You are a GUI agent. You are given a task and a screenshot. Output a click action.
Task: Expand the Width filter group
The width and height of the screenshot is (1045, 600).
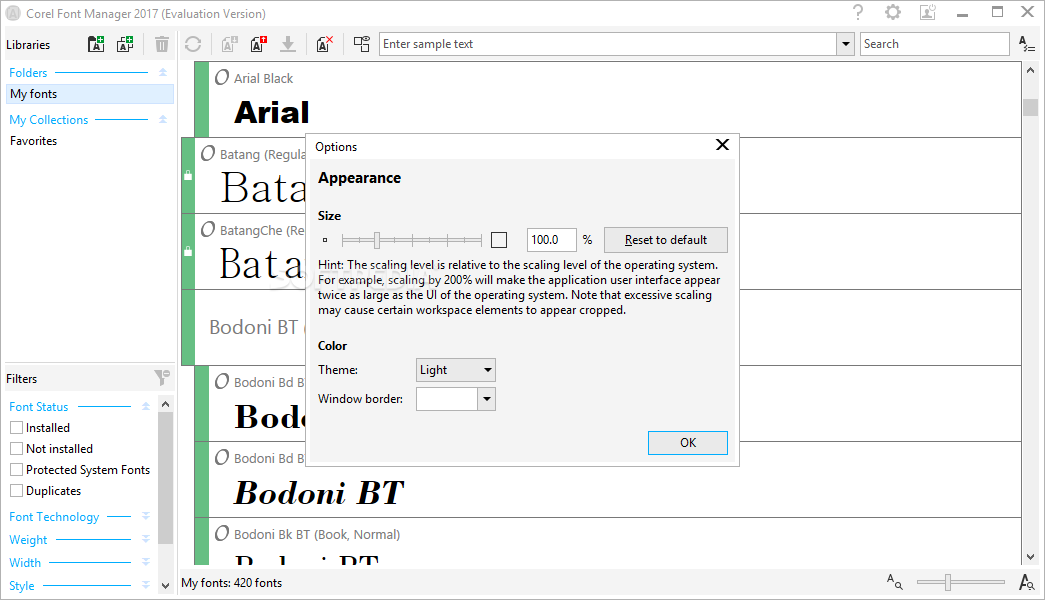pyautogui.click(x=146, y=562)
